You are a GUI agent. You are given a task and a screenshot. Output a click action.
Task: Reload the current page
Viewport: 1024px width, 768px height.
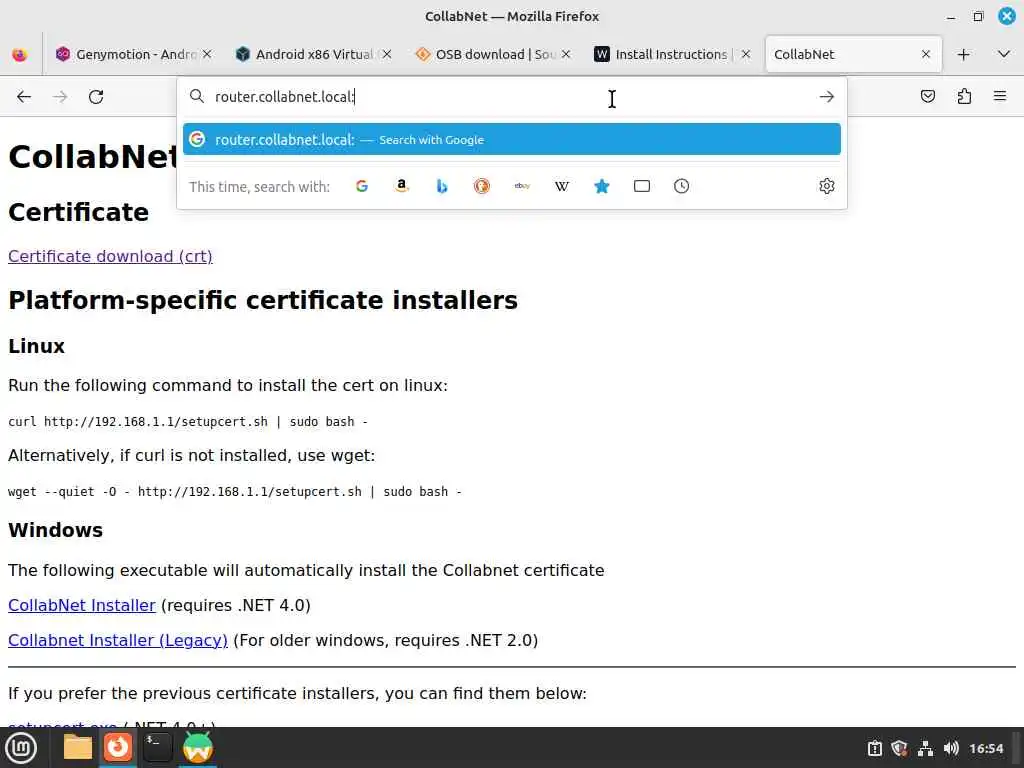coord(96,97)
